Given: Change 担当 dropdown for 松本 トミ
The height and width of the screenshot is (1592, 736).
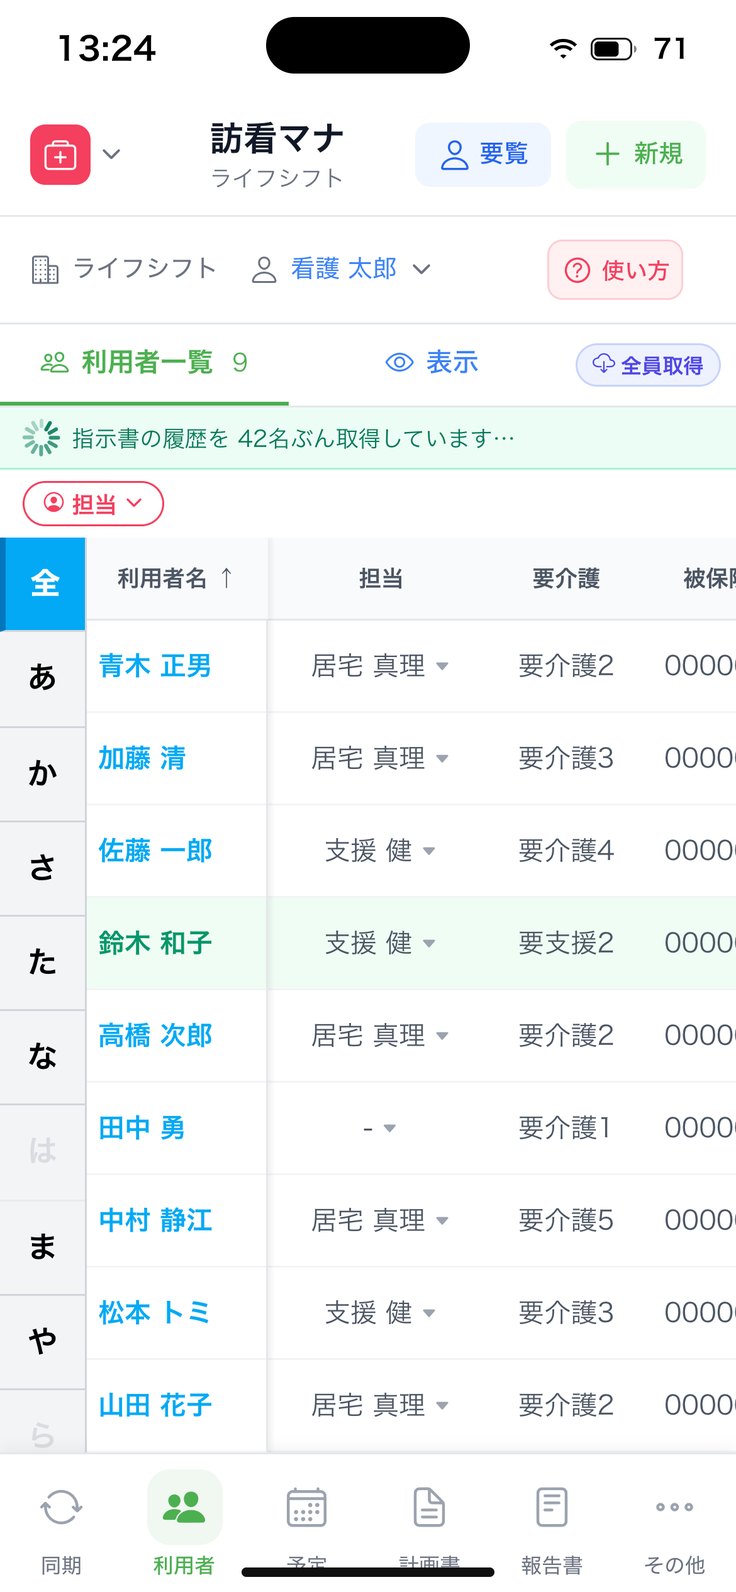Looking at the screenshot, I should [380, 1312].
